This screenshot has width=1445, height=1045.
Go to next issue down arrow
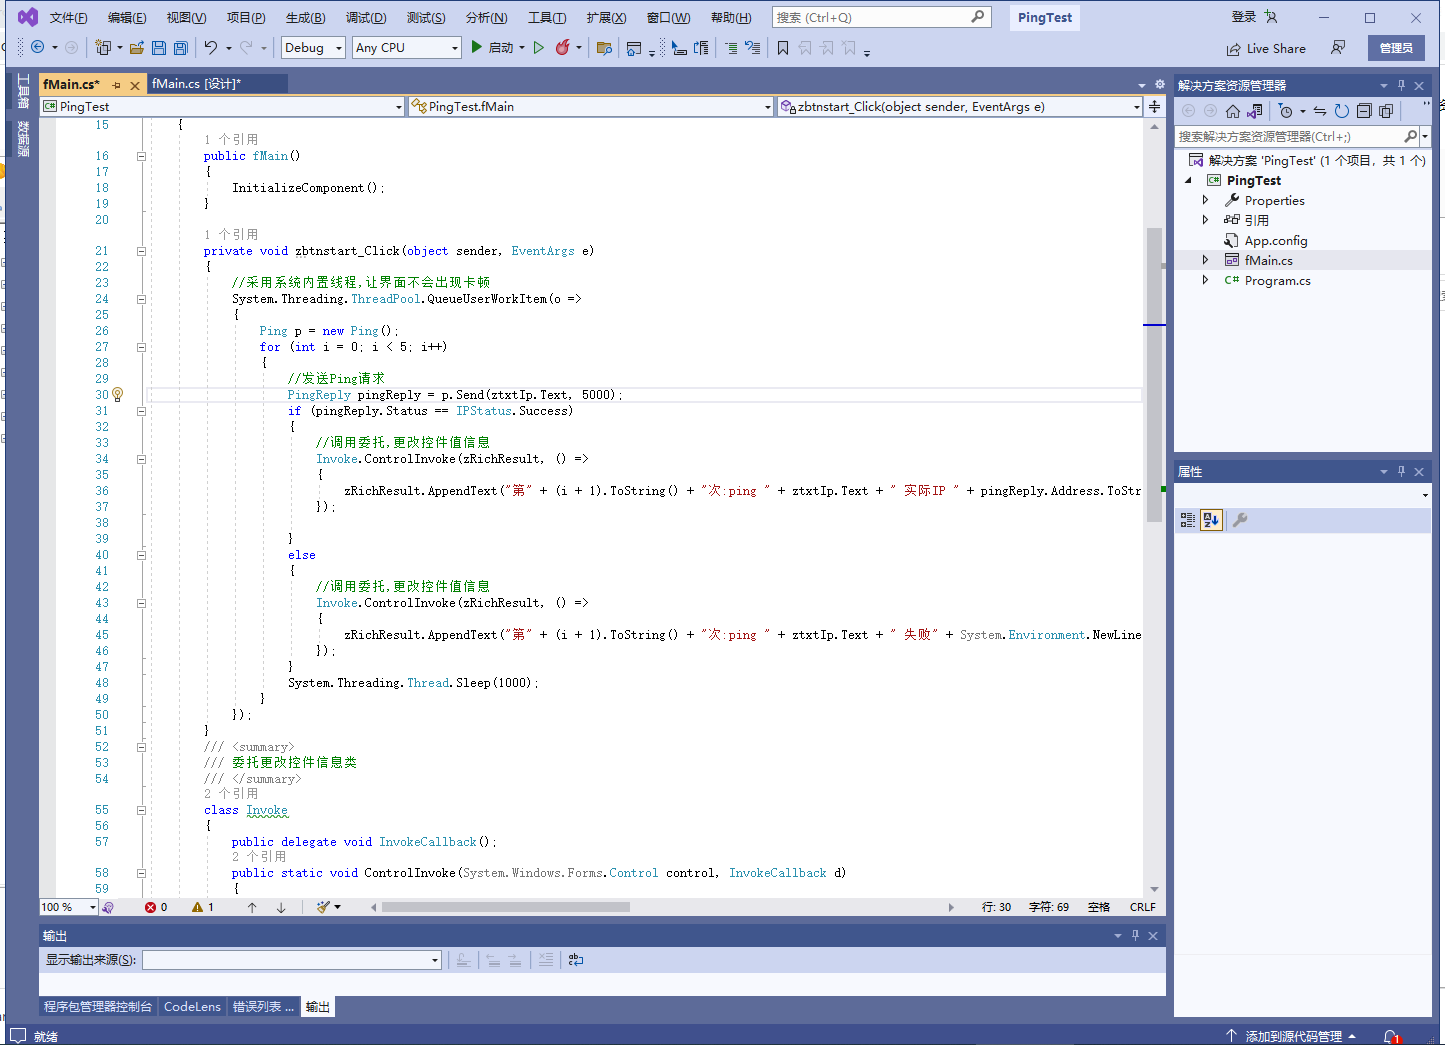click(x=281, y=907)
